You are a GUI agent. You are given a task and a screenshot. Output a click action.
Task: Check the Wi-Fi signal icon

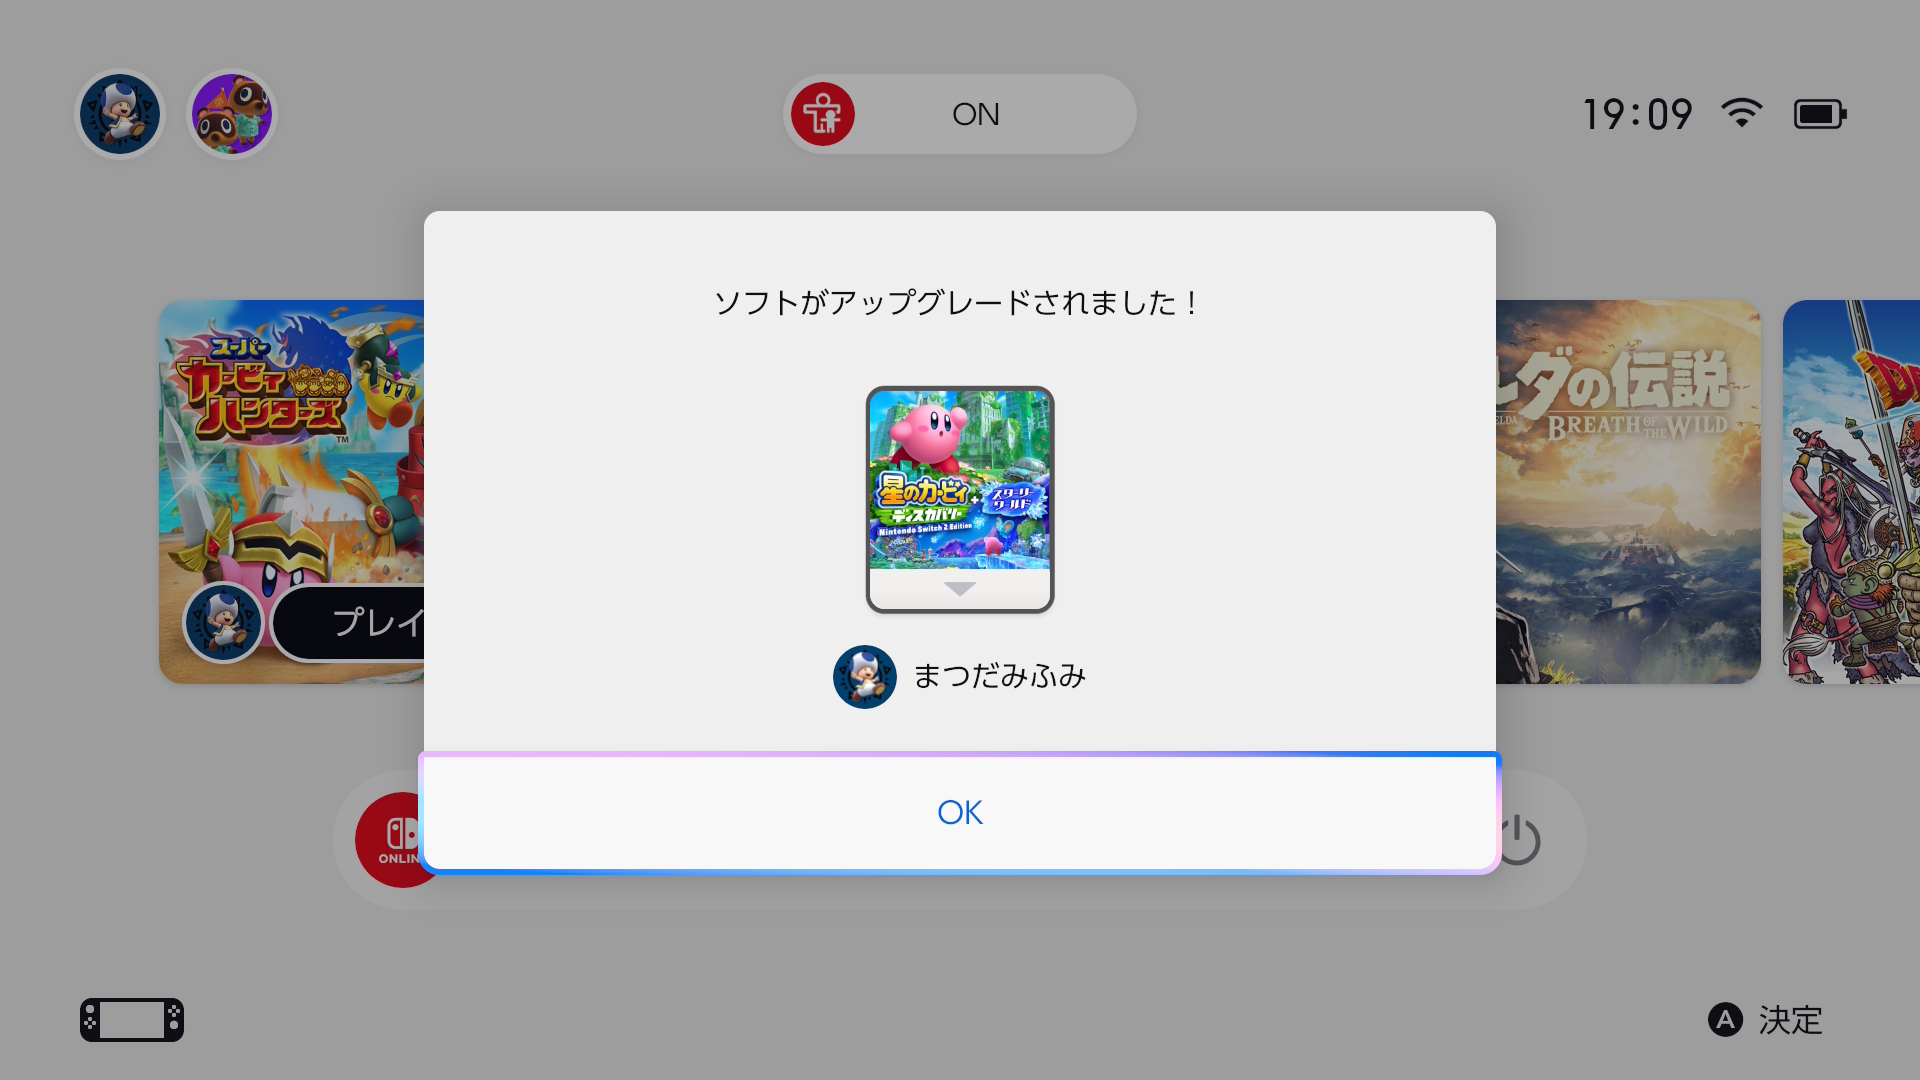click(1742, 113)
